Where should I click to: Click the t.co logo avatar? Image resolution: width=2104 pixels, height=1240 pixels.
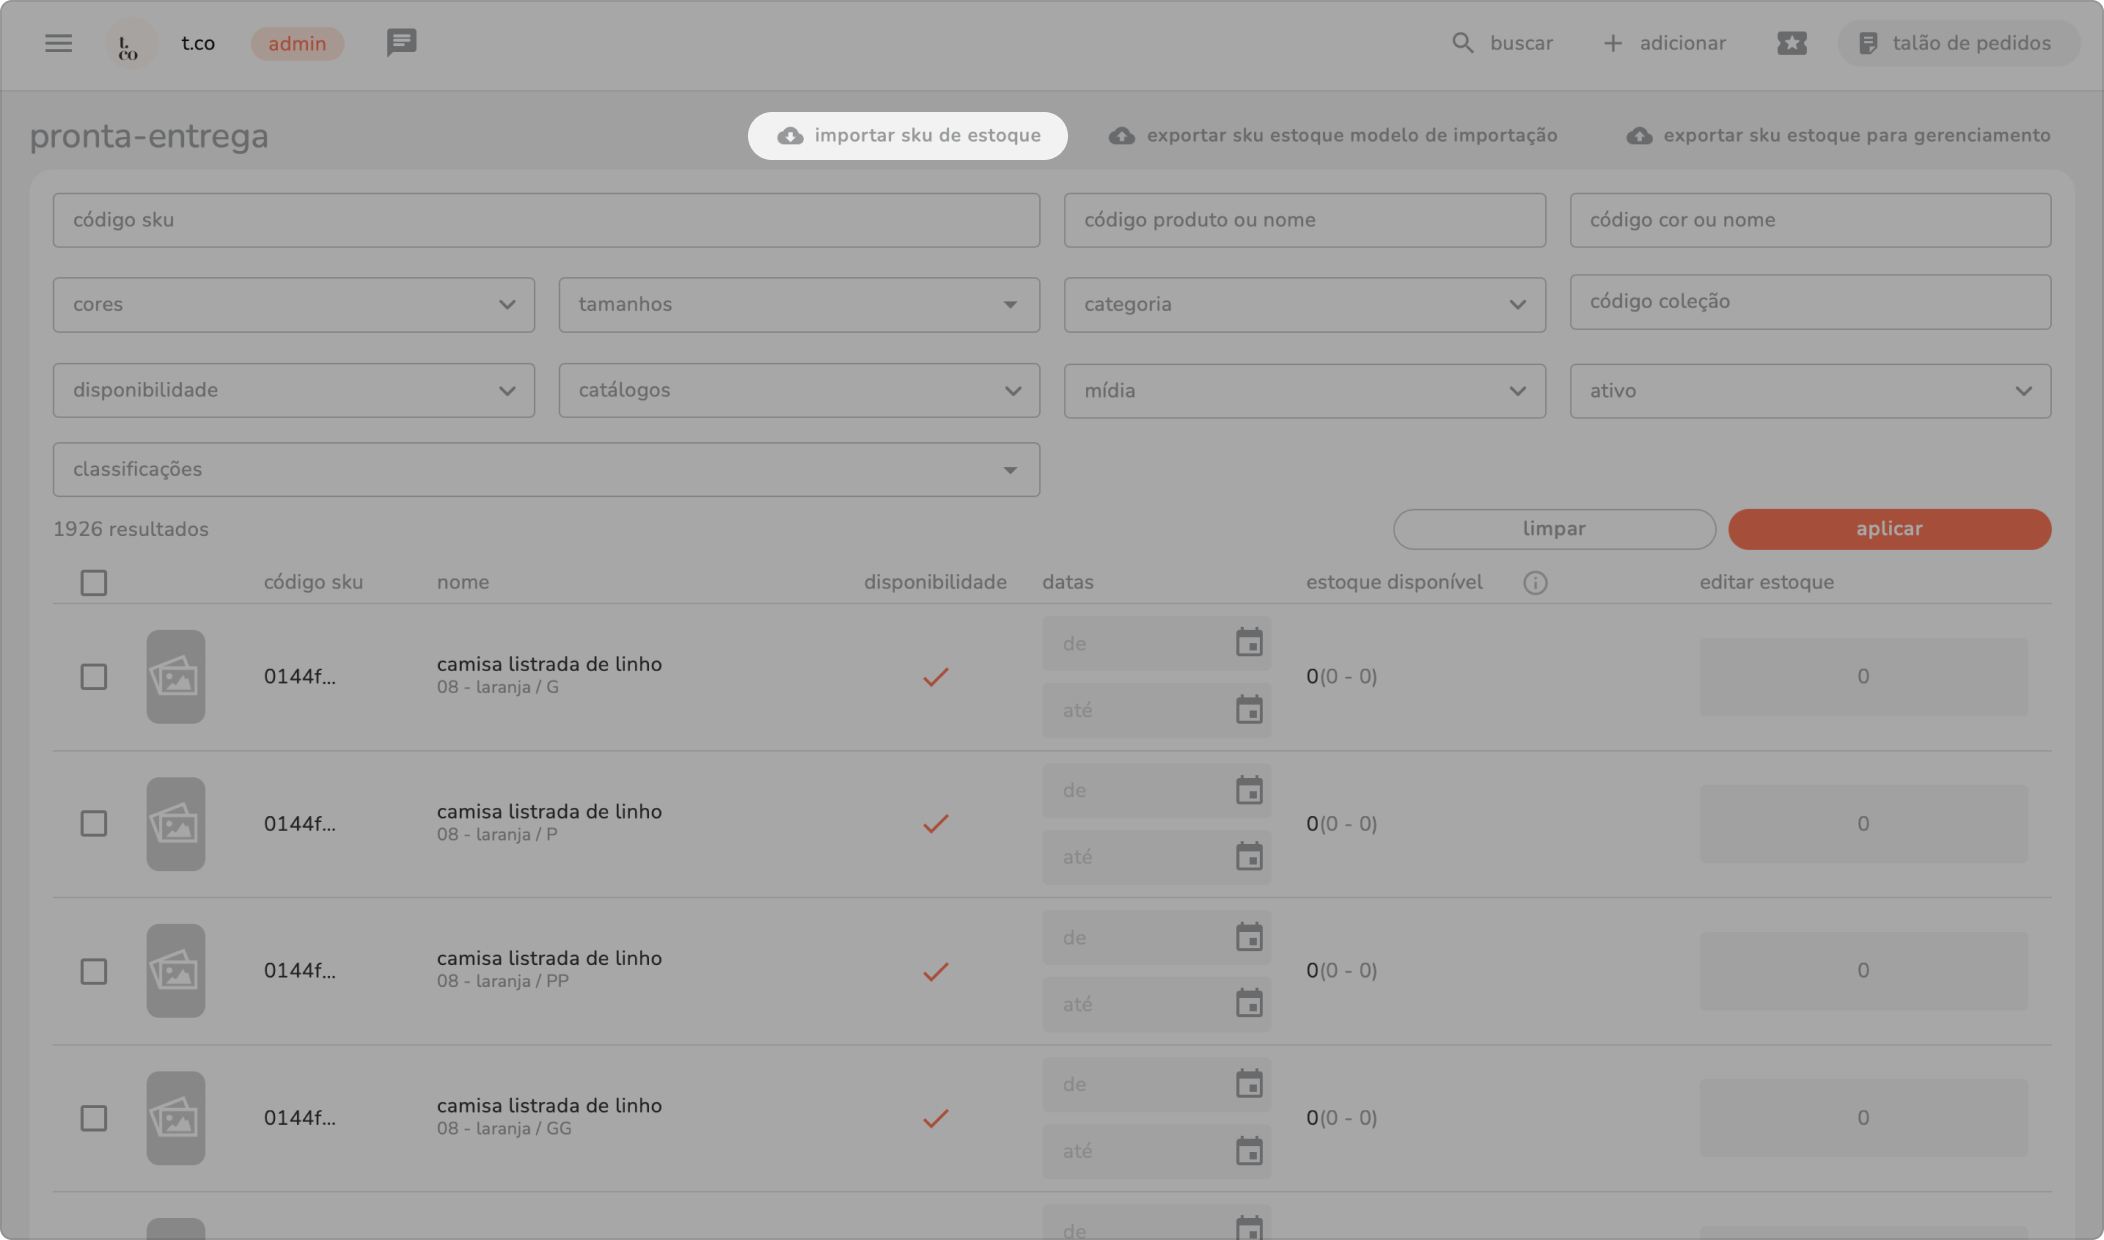point(129,44)
